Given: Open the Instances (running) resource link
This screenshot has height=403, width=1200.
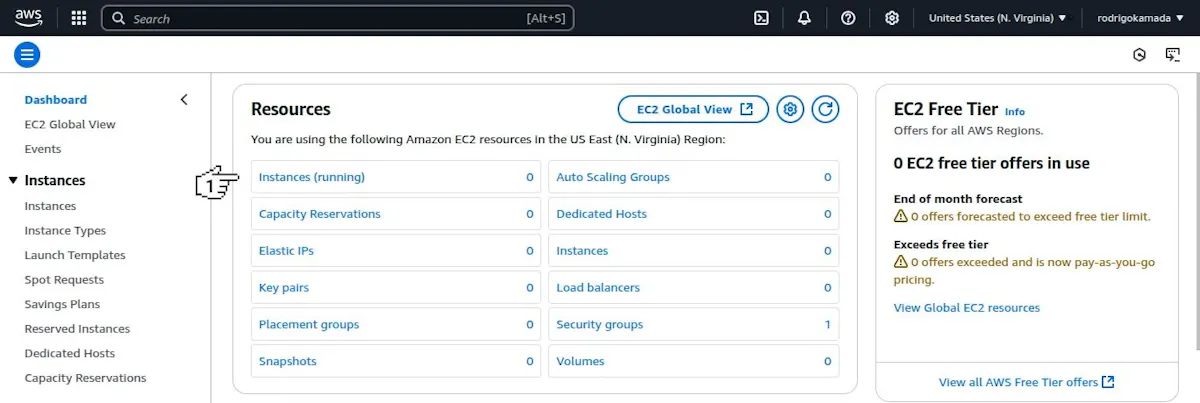Looking at the screenshot, I should 312,177.
